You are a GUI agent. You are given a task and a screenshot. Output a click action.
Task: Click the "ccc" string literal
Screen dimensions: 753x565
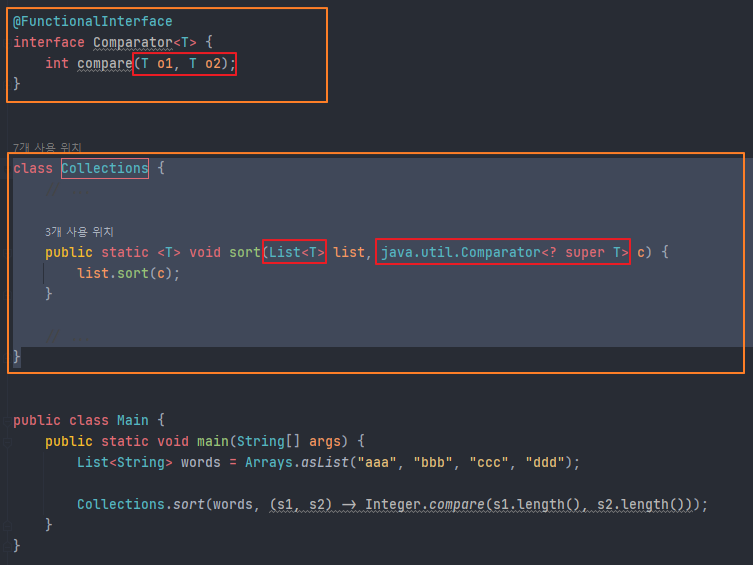[x=489, y=463]
